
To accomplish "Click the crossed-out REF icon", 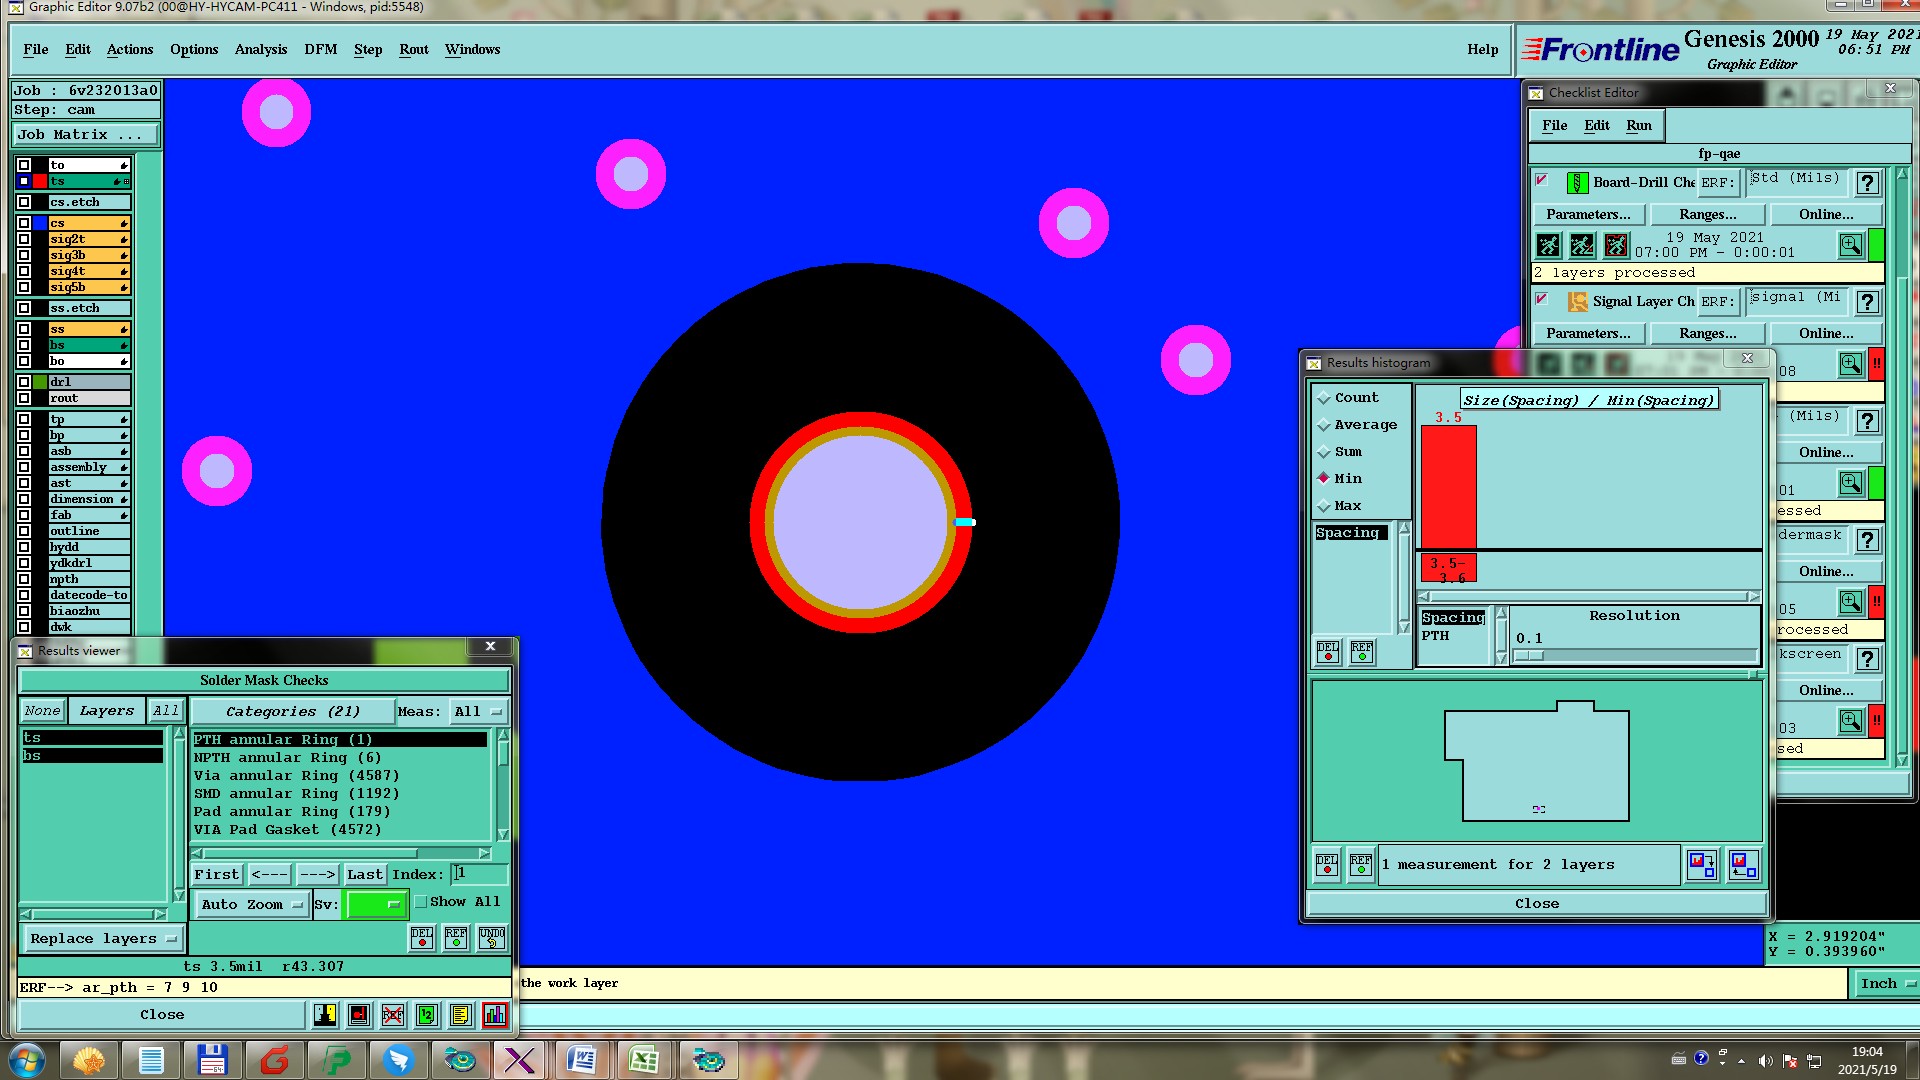I will click(393, 1015).
